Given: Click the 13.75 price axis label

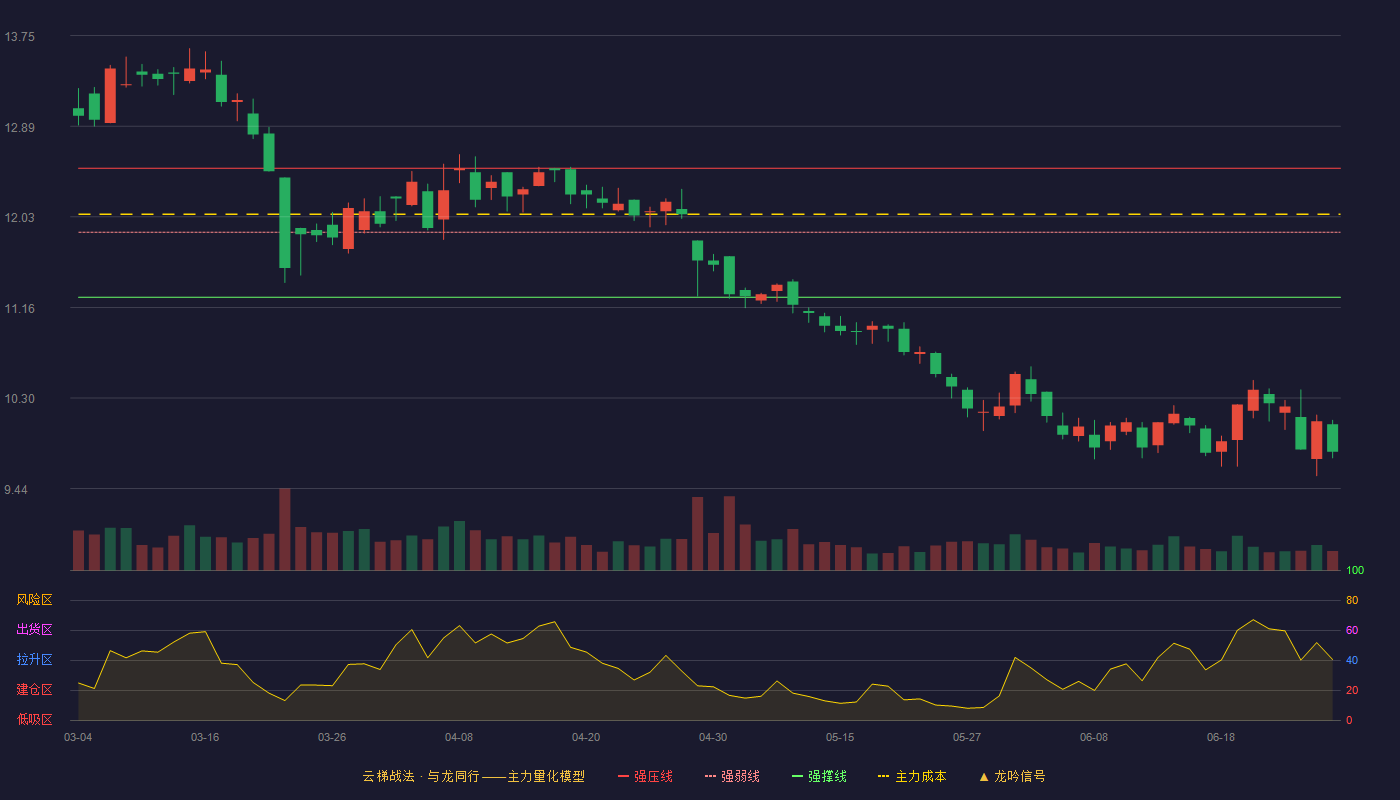Looking at the screenshot, I should [19, 37].
